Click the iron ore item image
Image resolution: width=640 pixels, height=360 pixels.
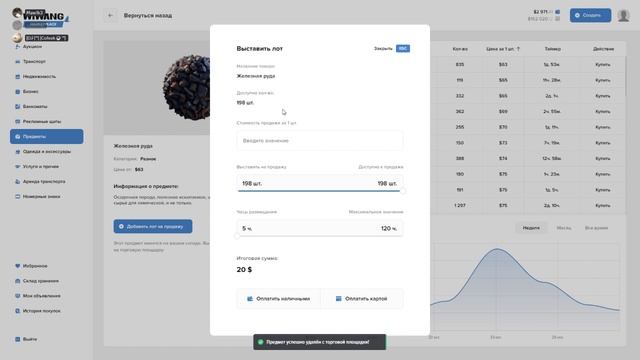point(187,87)
